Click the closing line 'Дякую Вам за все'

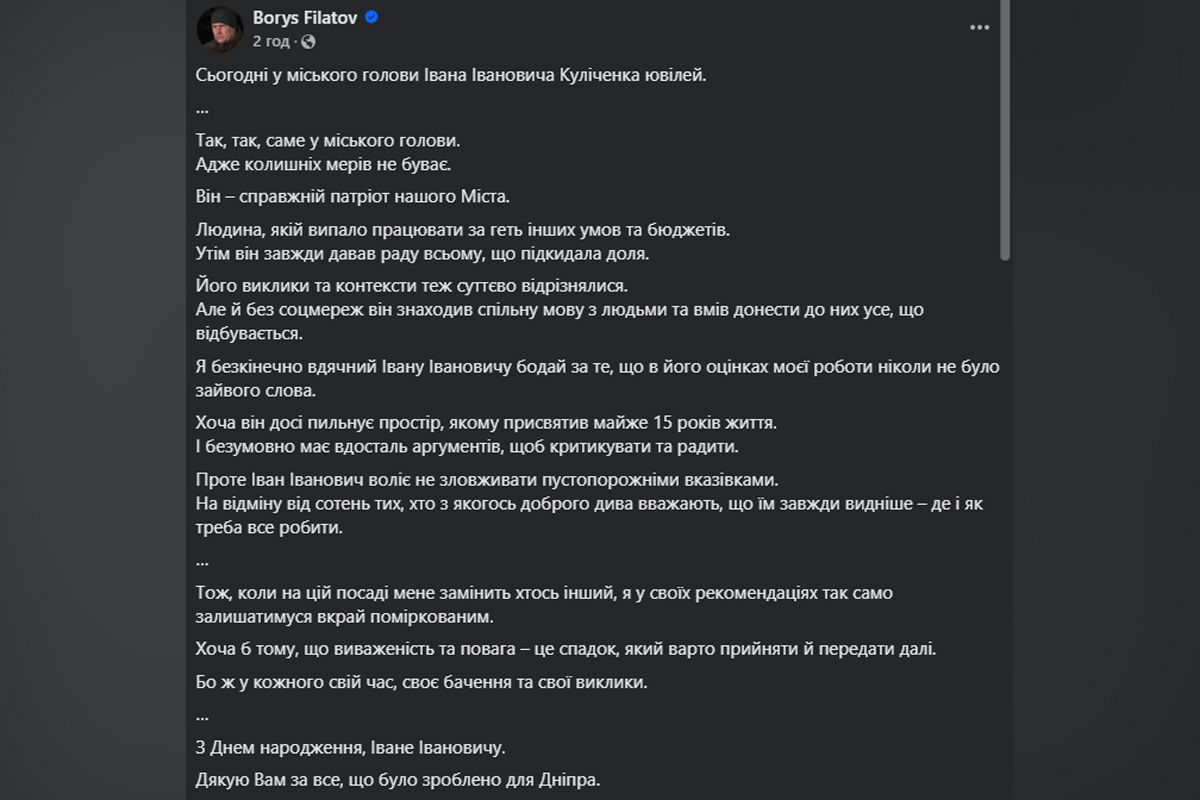(399, 780)
